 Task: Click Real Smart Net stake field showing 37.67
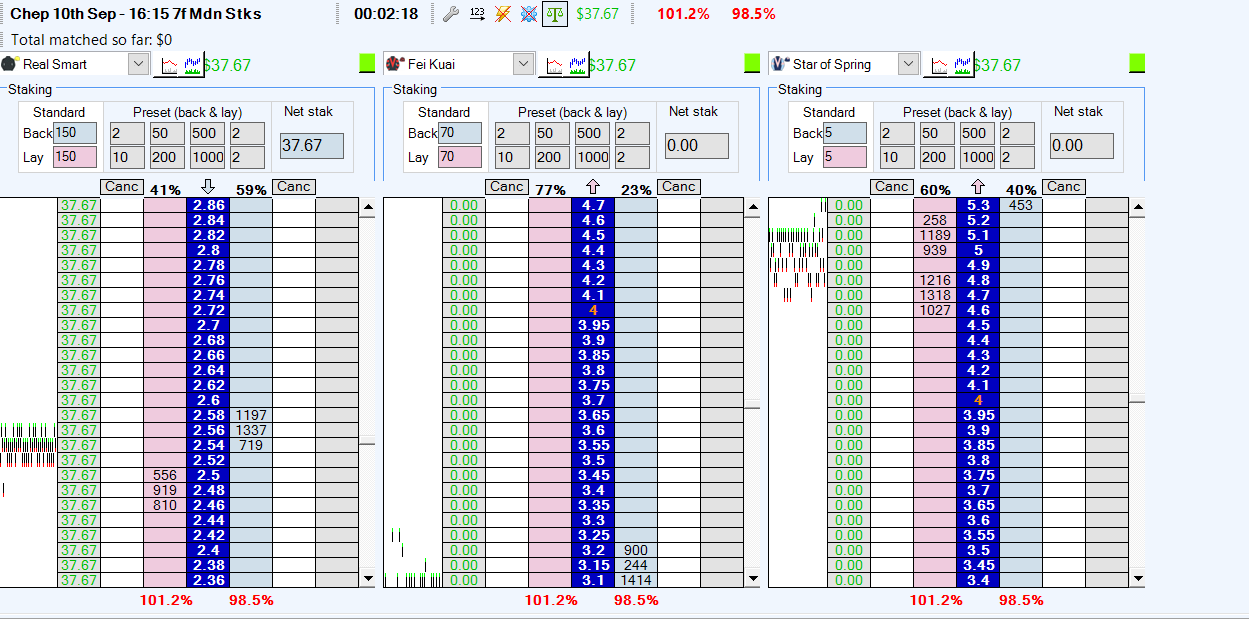(312, 145)
